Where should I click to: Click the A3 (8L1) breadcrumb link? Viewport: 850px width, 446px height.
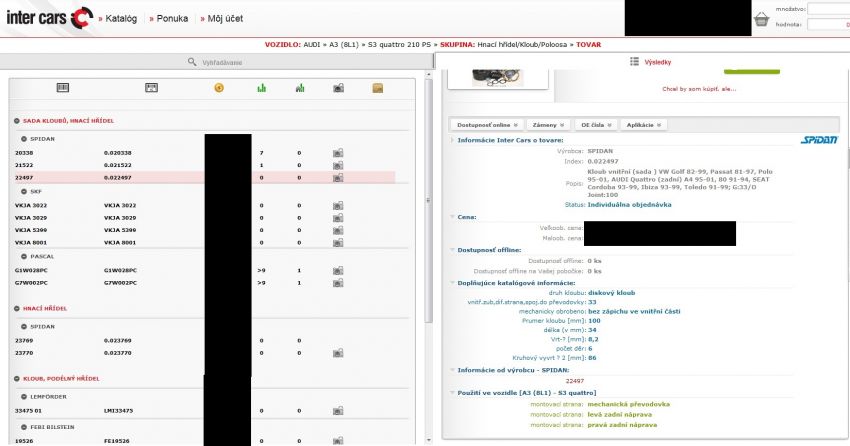tap(344, 44)
